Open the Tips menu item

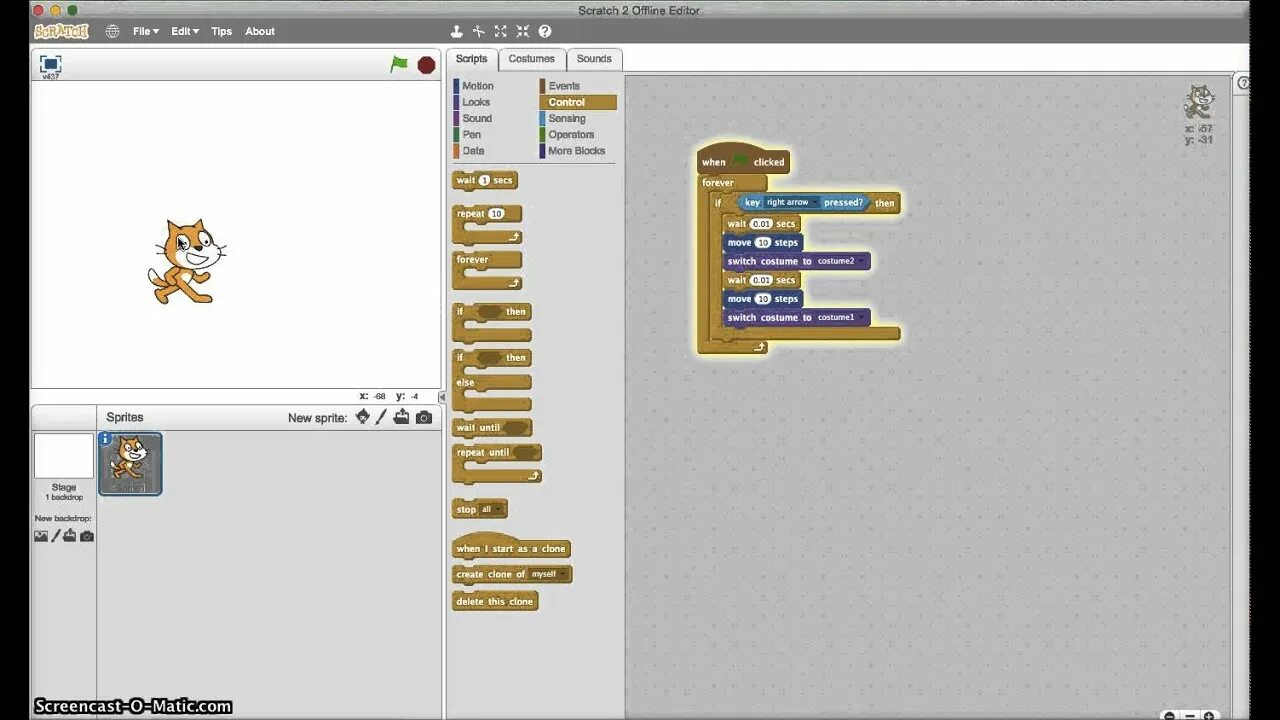point(222,31)
